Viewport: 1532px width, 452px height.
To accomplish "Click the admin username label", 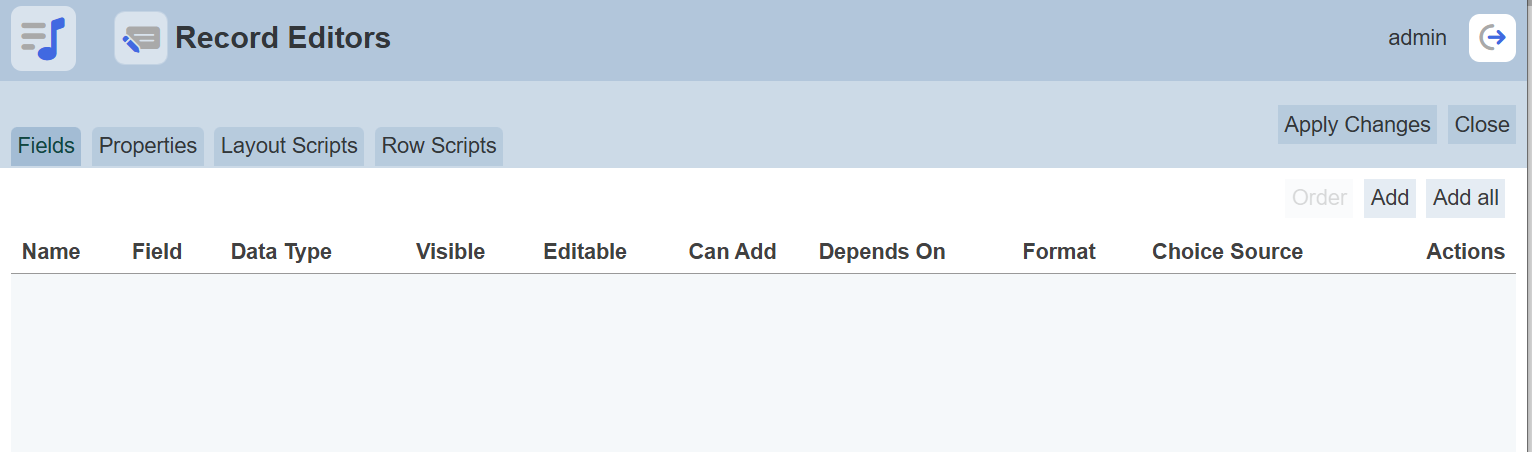I will 1417,38.
